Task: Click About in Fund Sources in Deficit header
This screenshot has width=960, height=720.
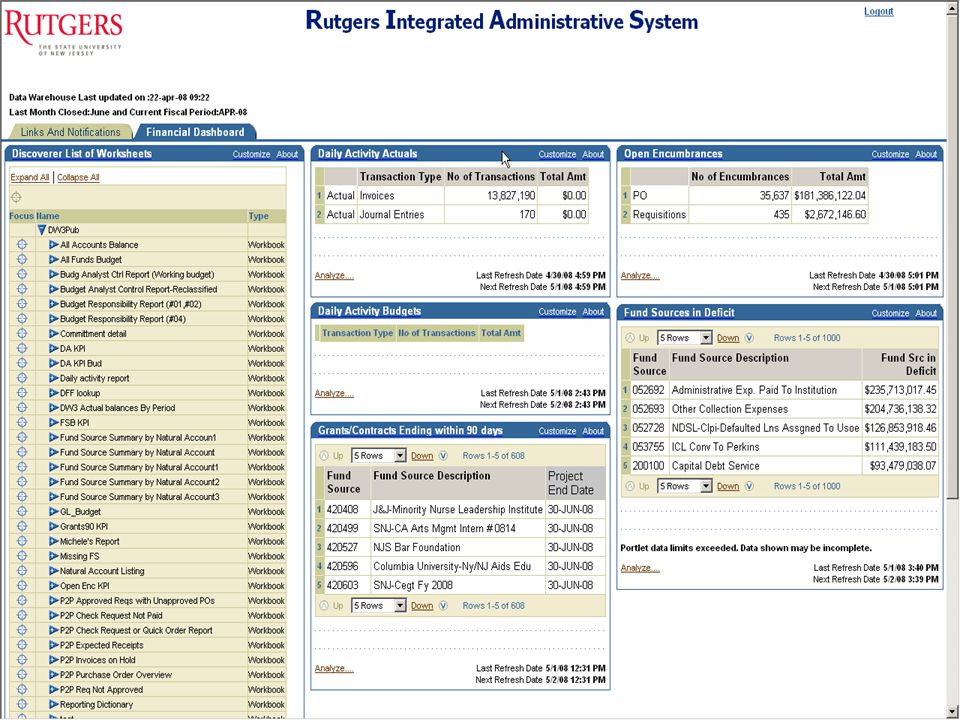Action: pos(926,313)
